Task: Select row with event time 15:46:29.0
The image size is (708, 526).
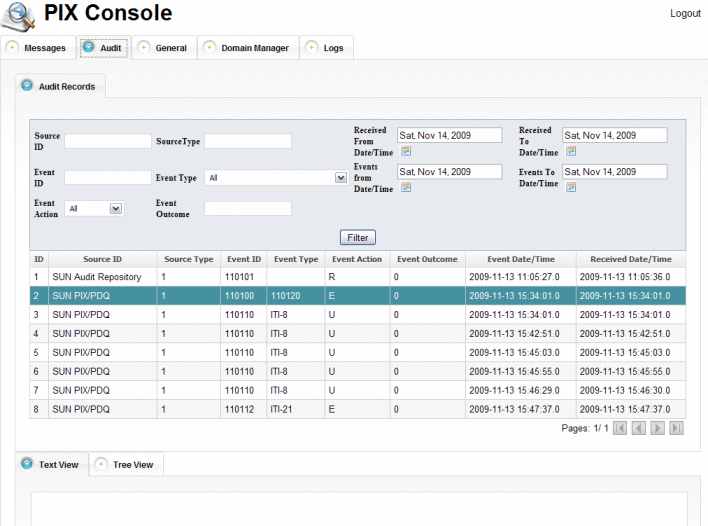Action: 358,391
